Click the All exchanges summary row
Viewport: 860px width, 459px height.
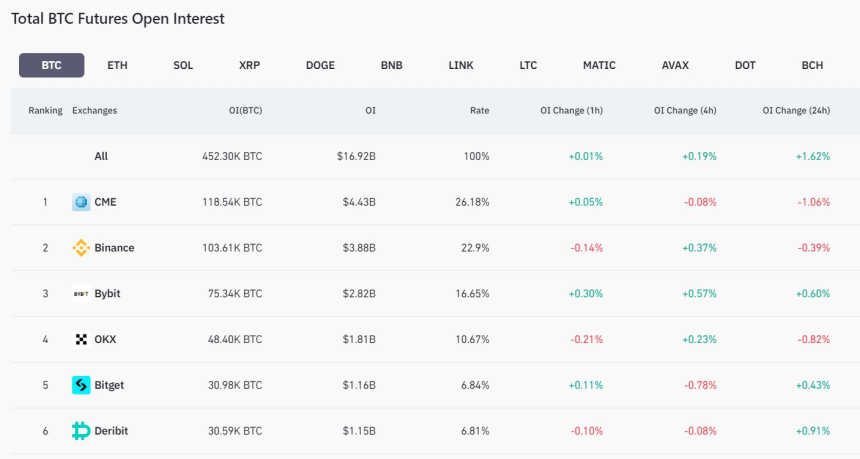[101, 156]
